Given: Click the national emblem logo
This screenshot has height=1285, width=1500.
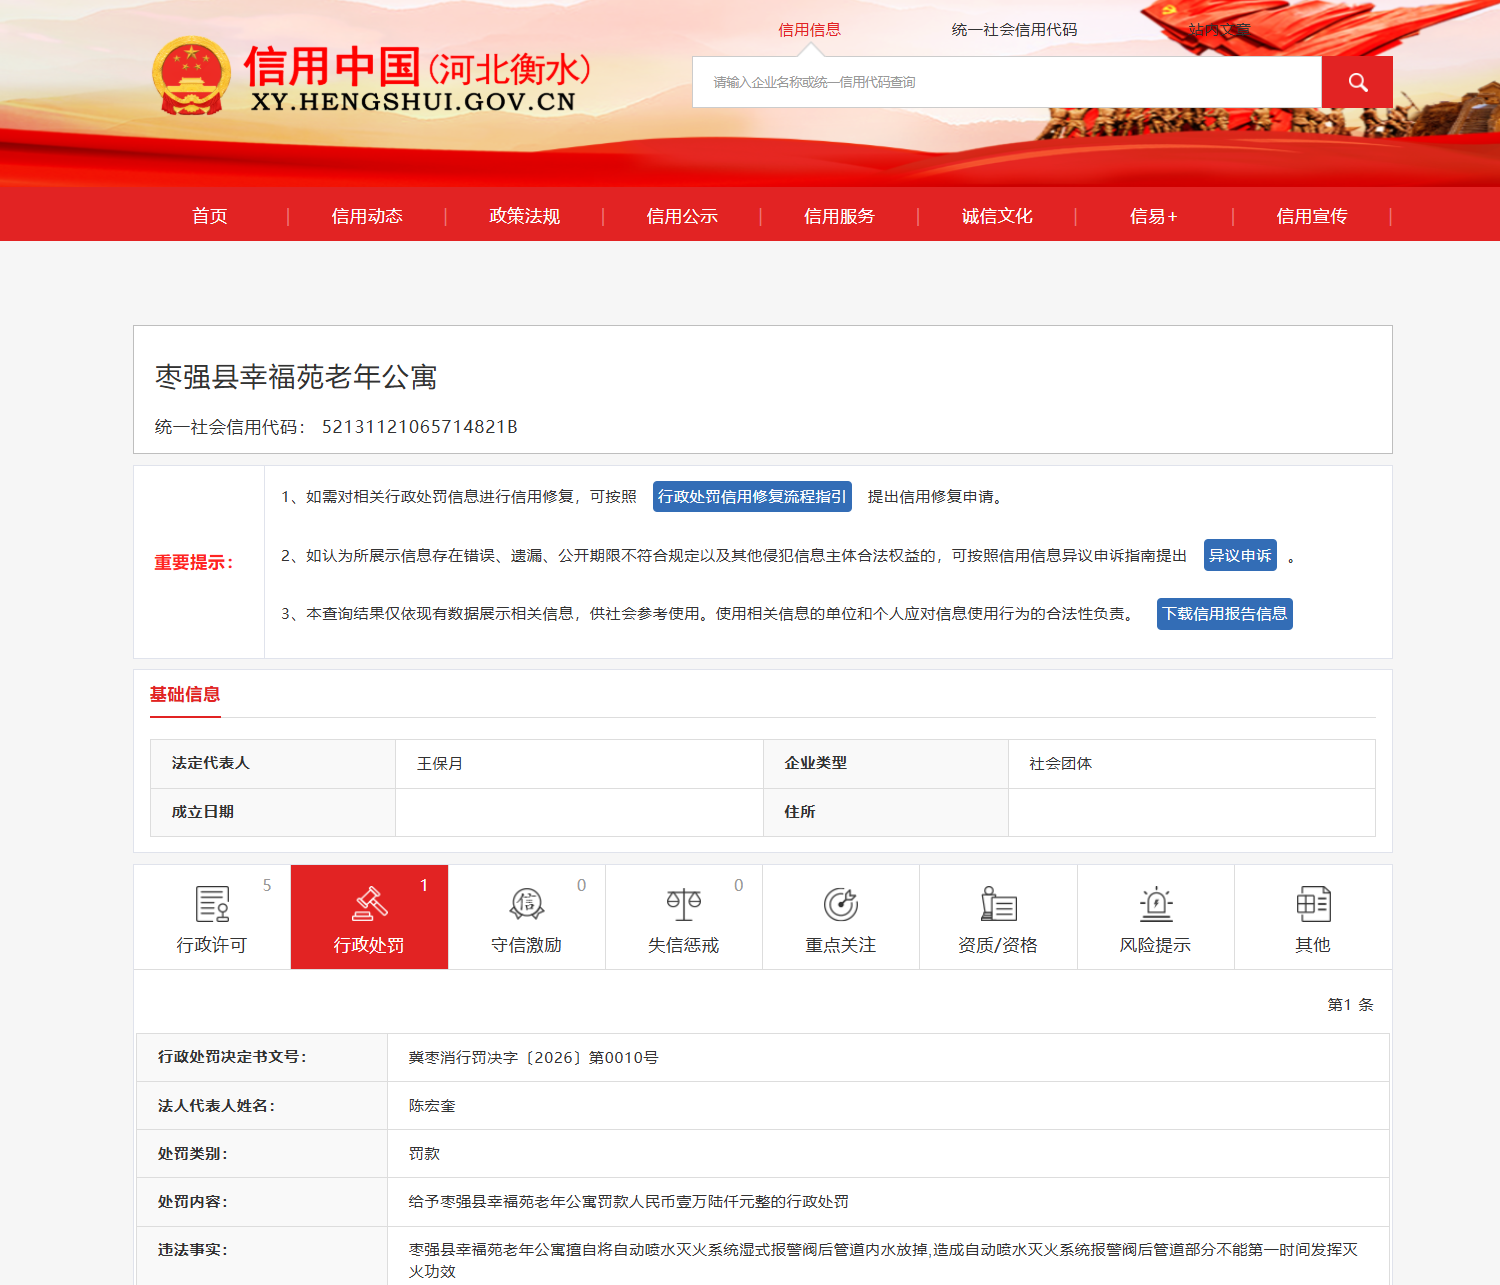Looking at the screenshot, I should (x=191, y=76).
